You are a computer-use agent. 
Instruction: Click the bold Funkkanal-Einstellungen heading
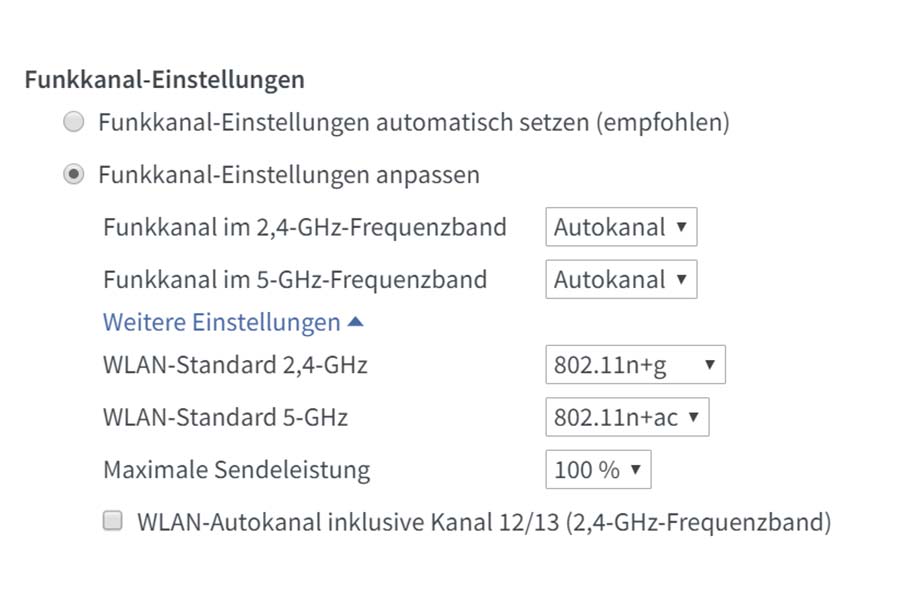click(164, 79)
